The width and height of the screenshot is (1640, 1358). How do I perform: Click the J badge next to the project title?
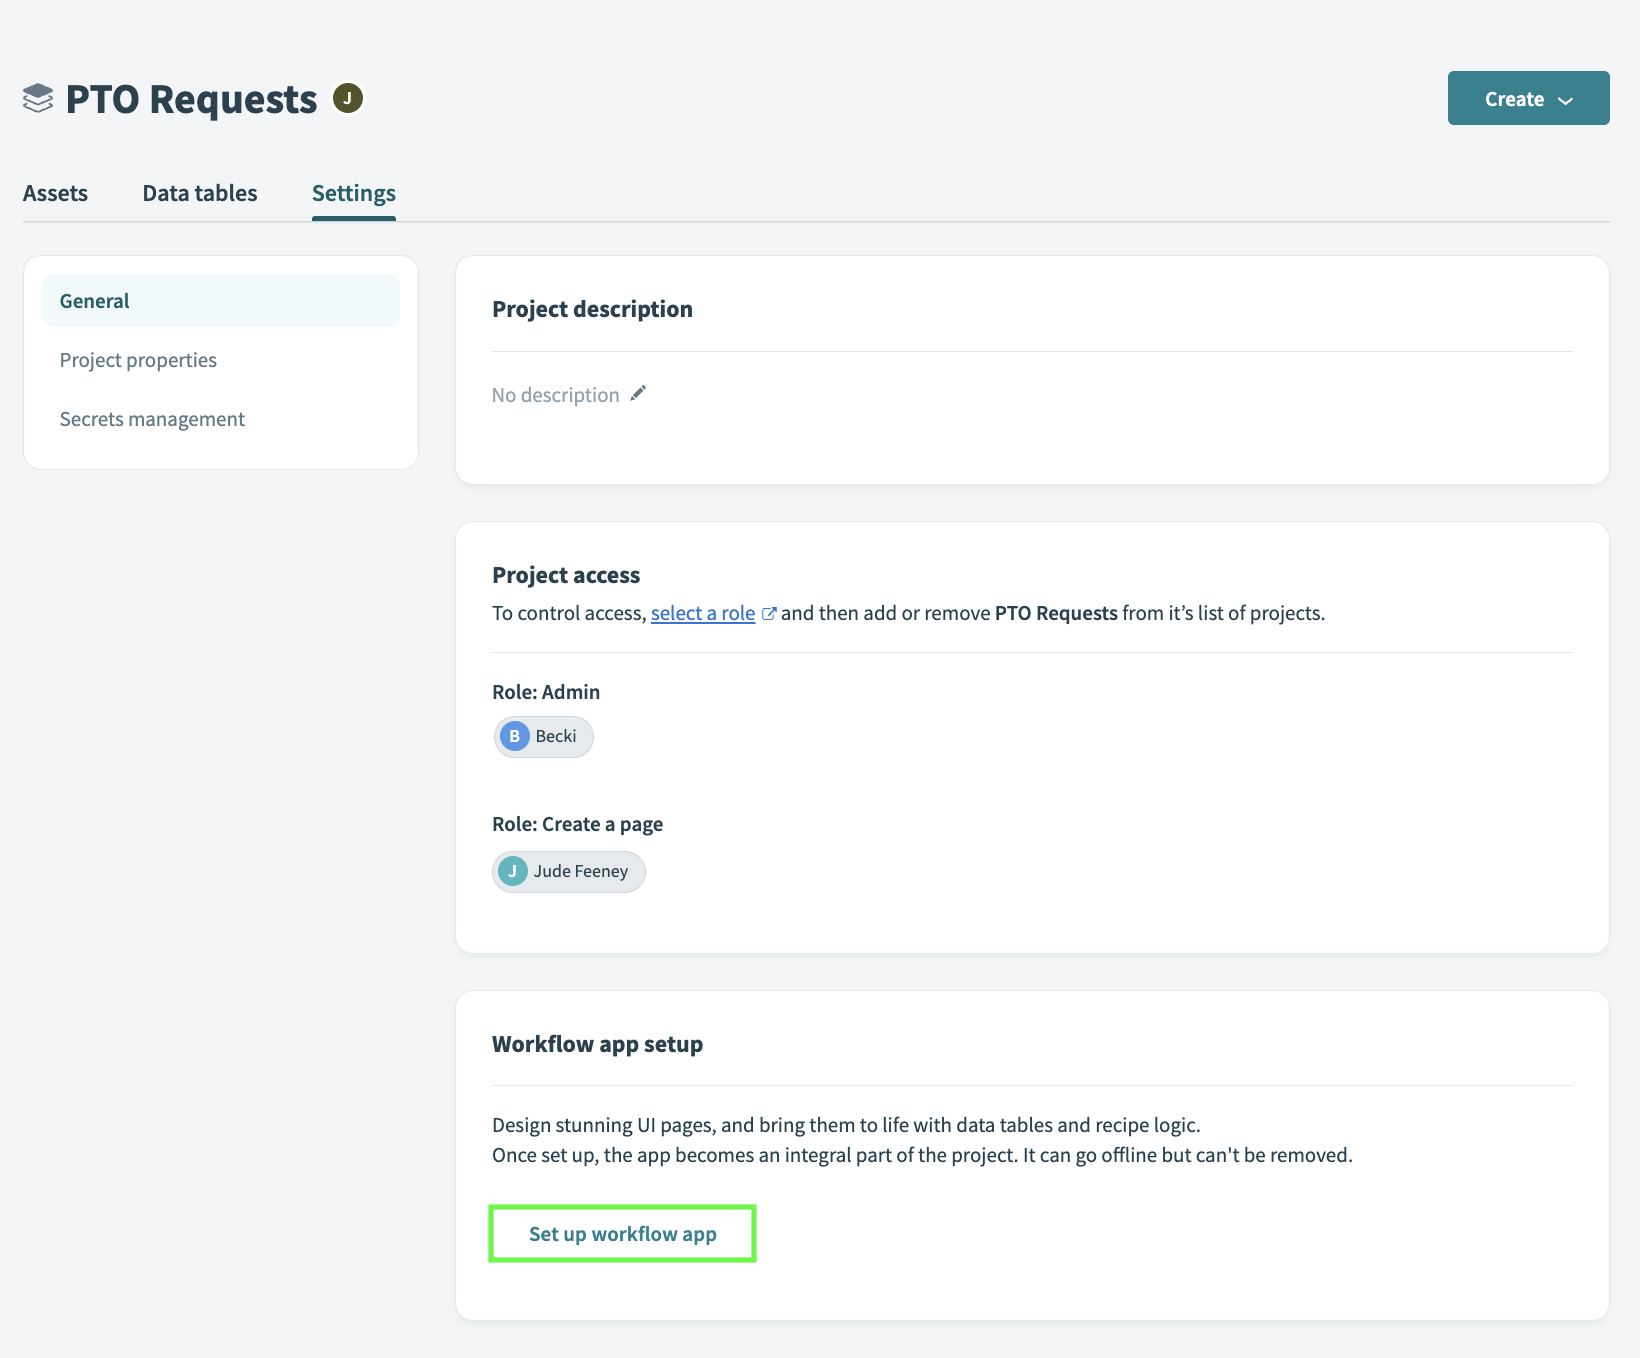347,98
